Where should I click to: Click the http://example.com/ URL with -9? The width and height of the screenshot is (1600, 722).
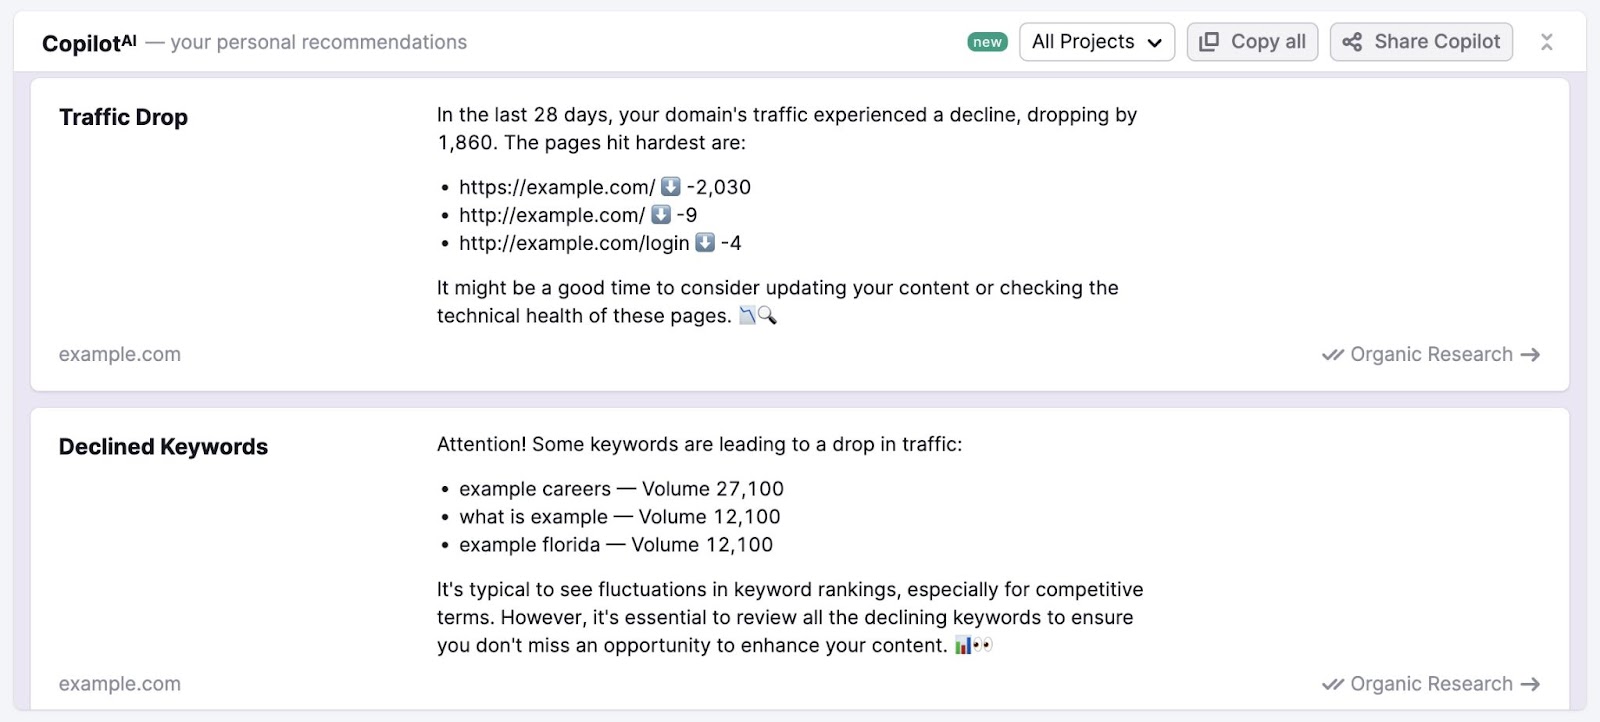click(x=552, y=215)
